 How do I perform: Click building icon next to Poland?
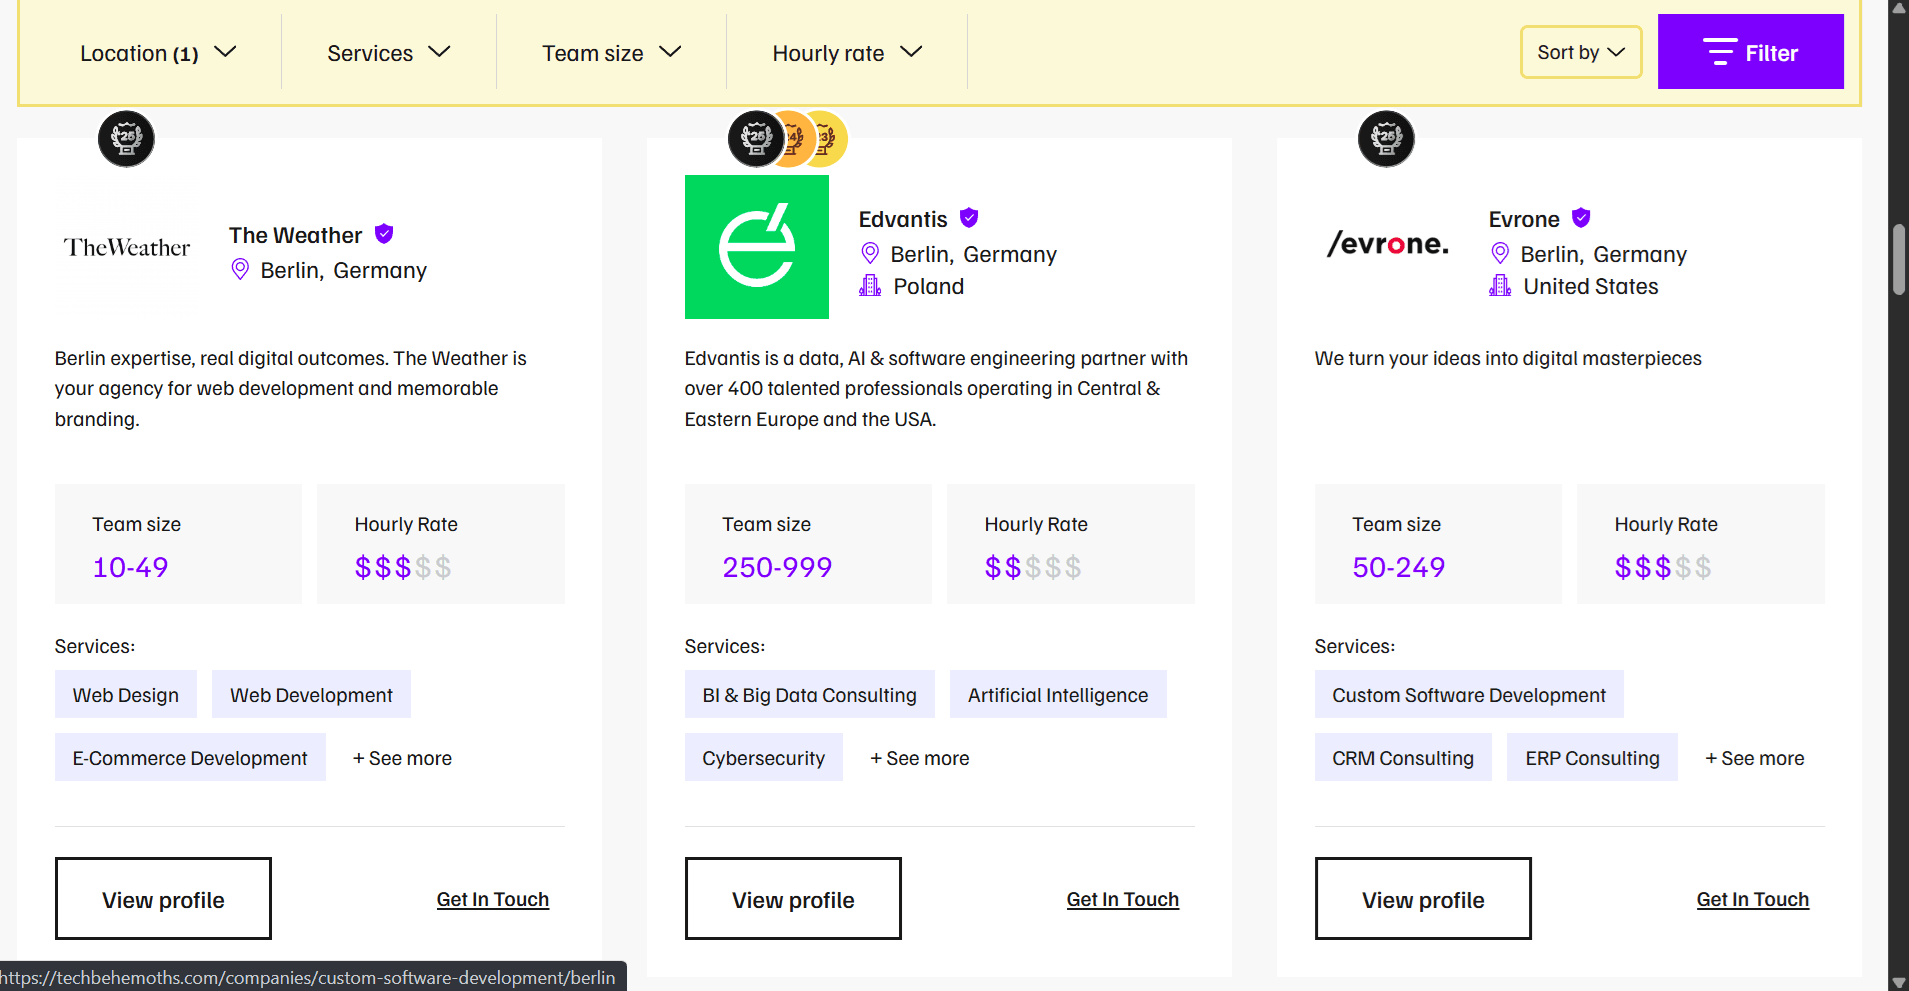click(870, 286)
